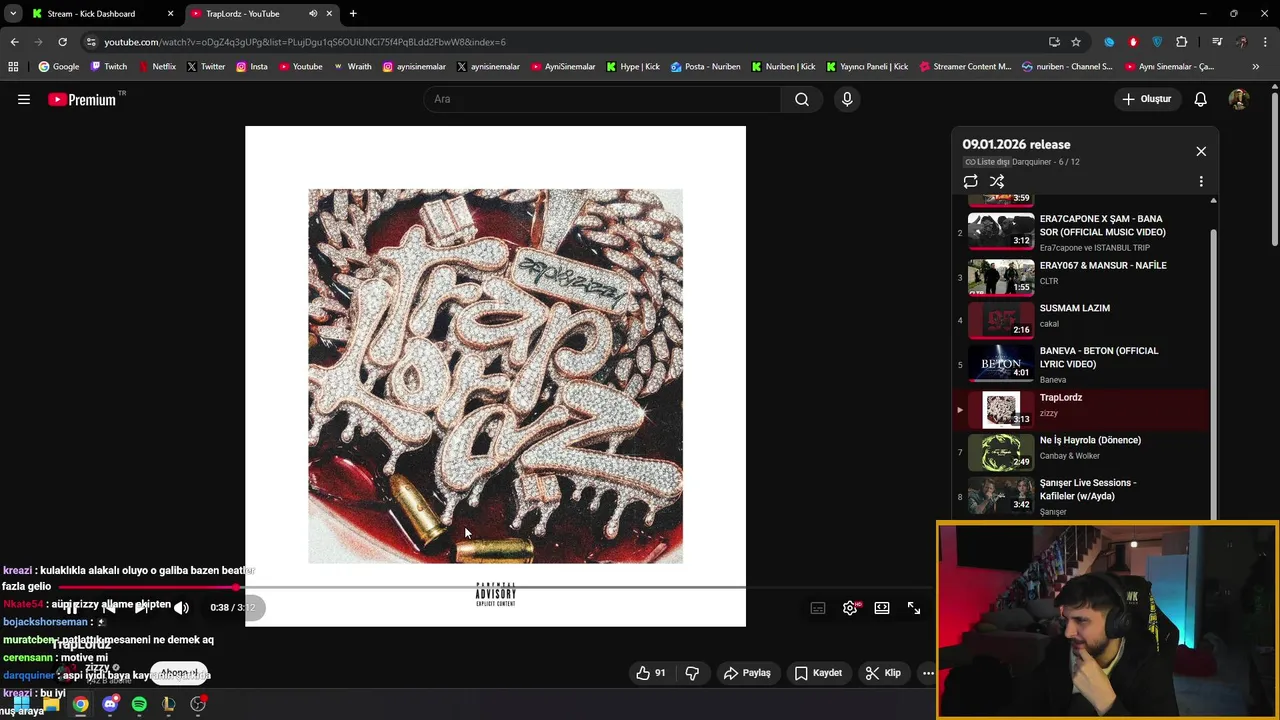Click the Oluştur create button
The width and height of the screenshot is (1280, 720).
pyautogui.click(x=1146, y=99)
